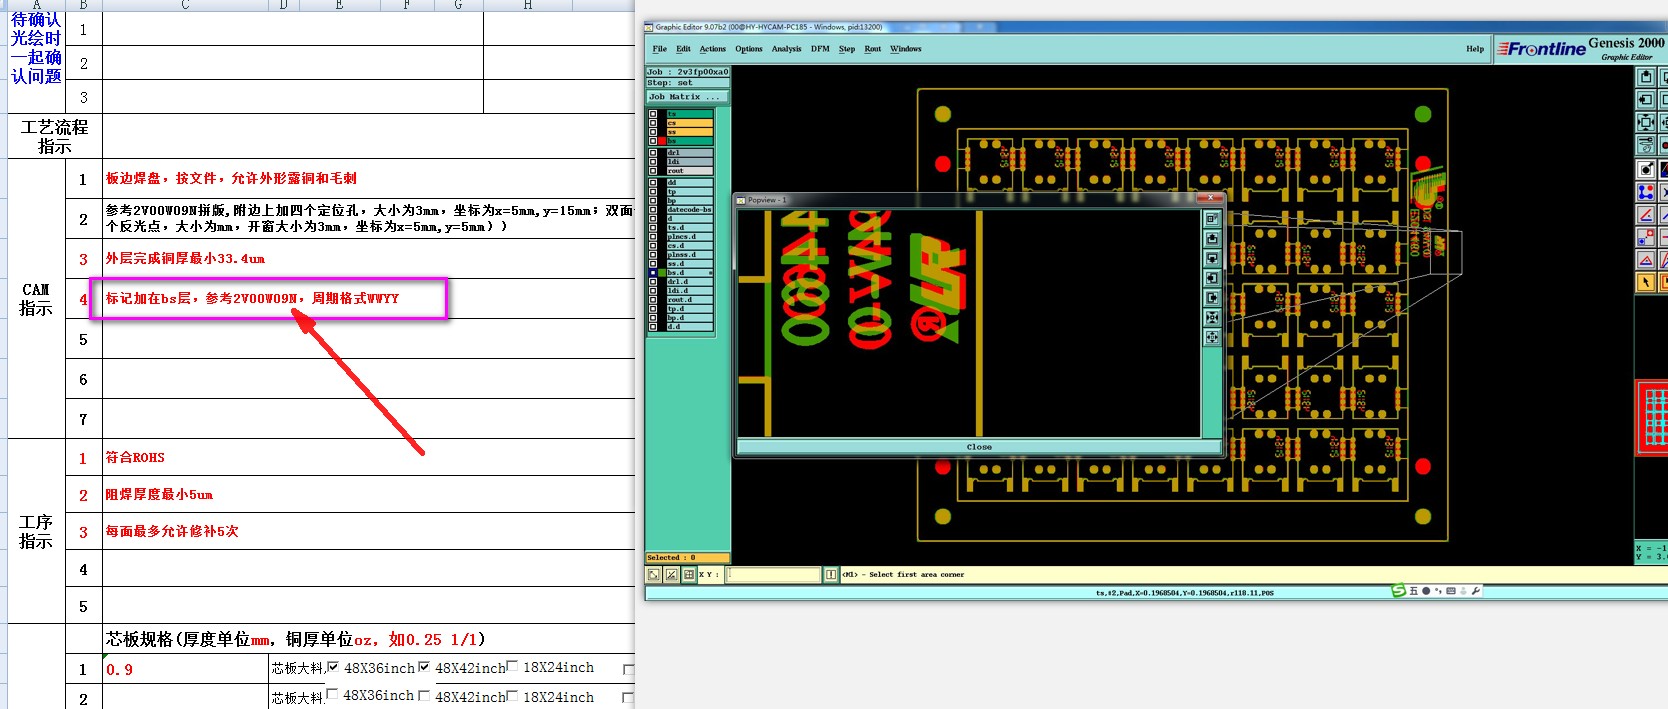Click the Sogou IME keyboard icon

1451,590
